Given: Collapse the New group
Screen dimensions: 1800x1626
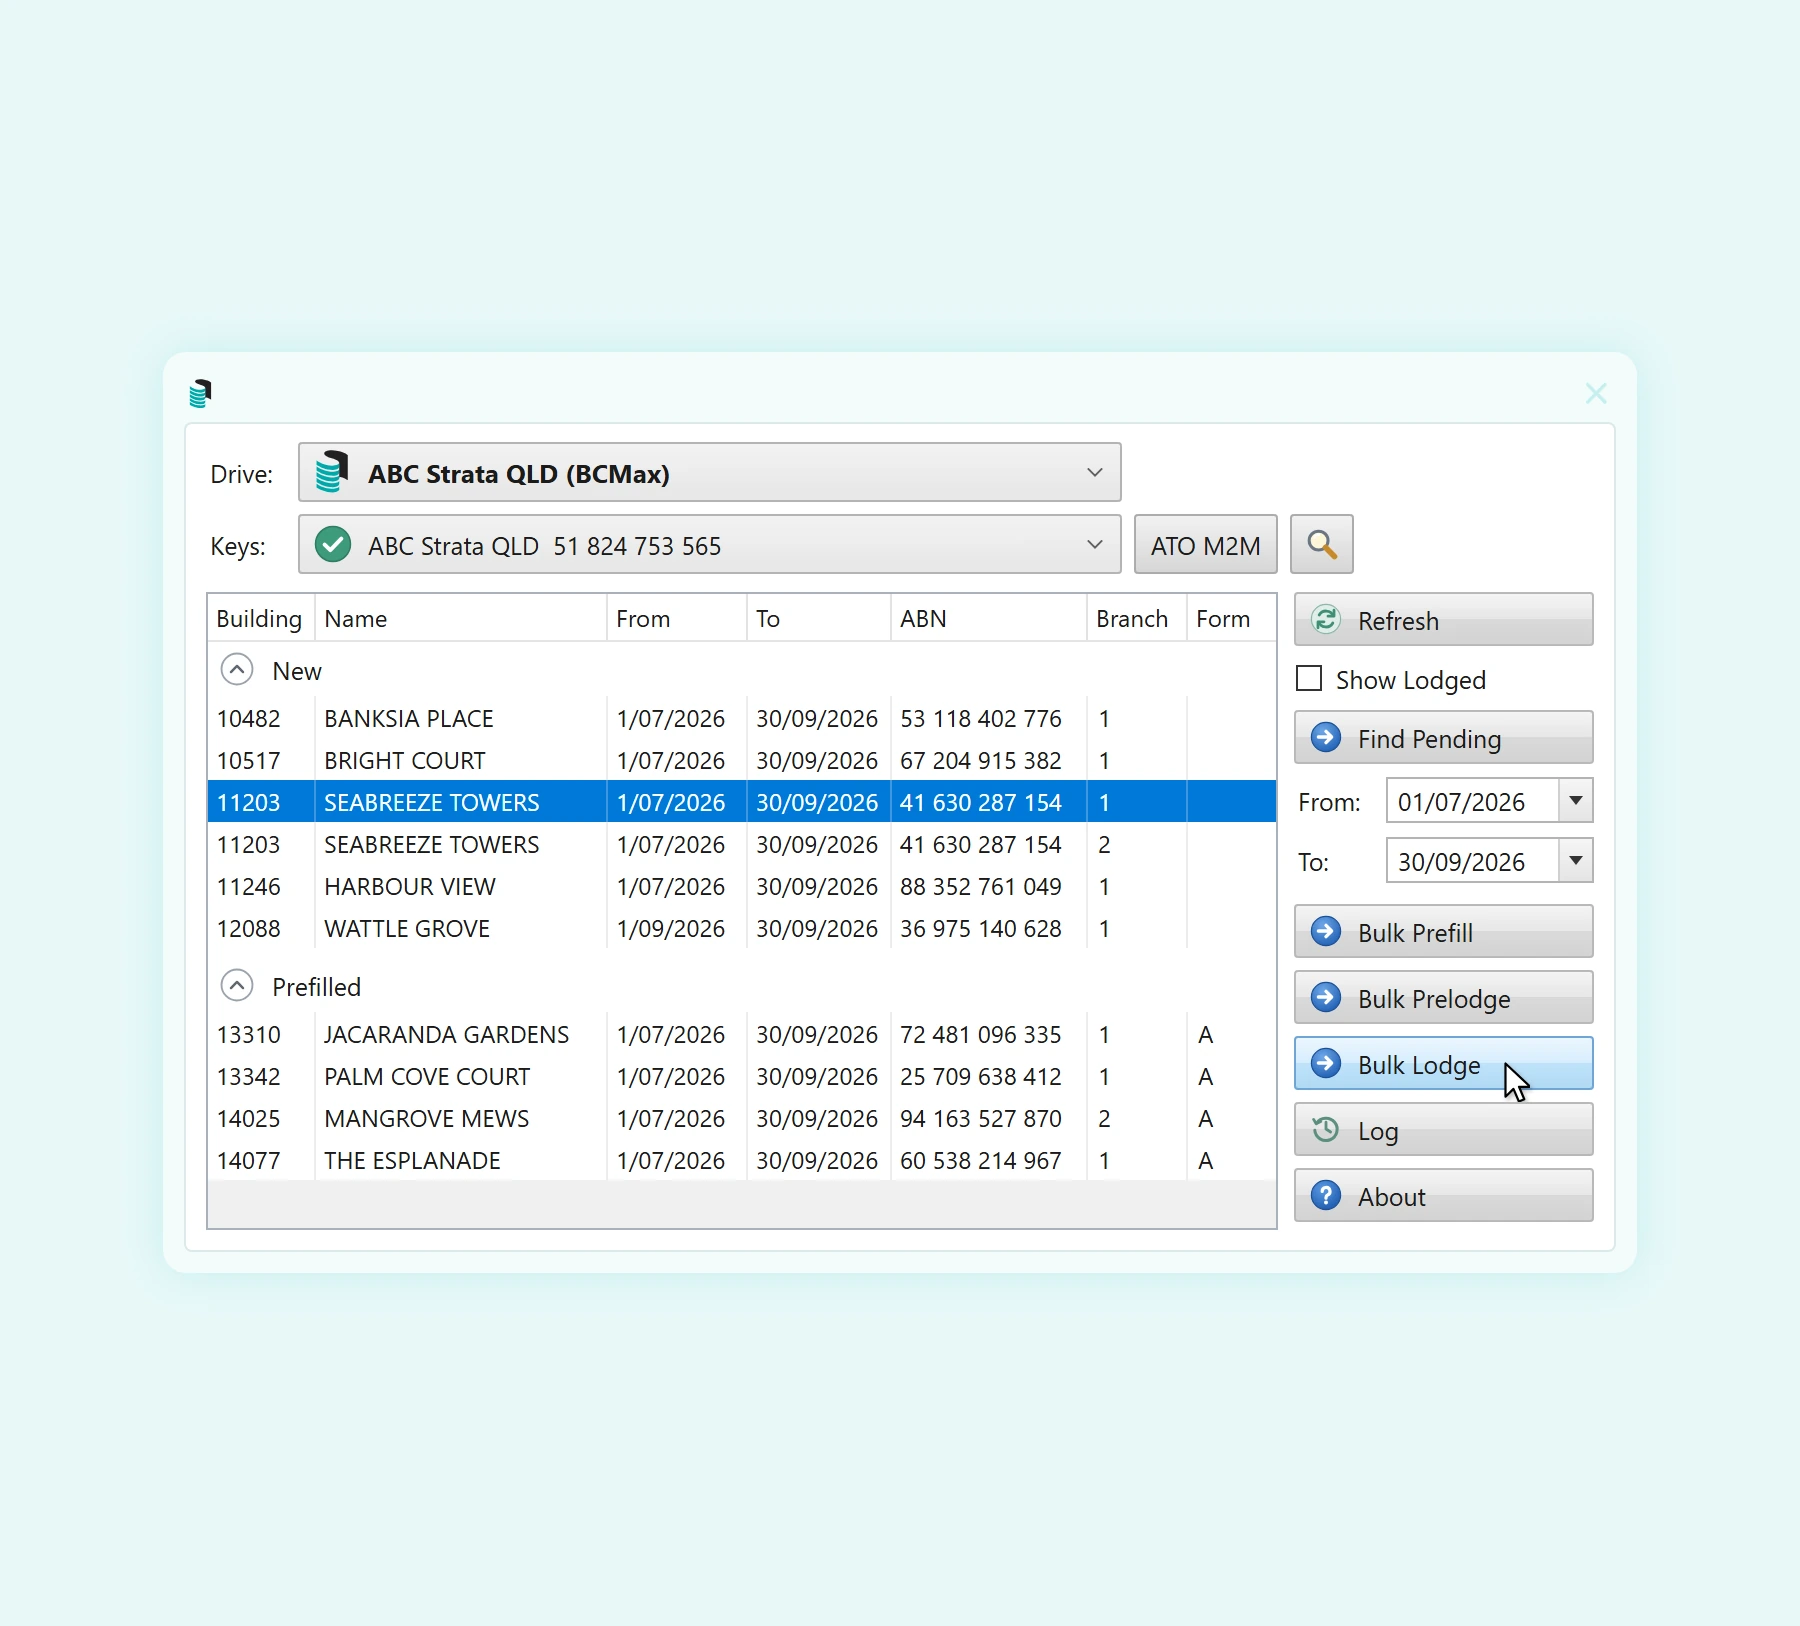Looking at the screenshot, I should pos(237,670).
